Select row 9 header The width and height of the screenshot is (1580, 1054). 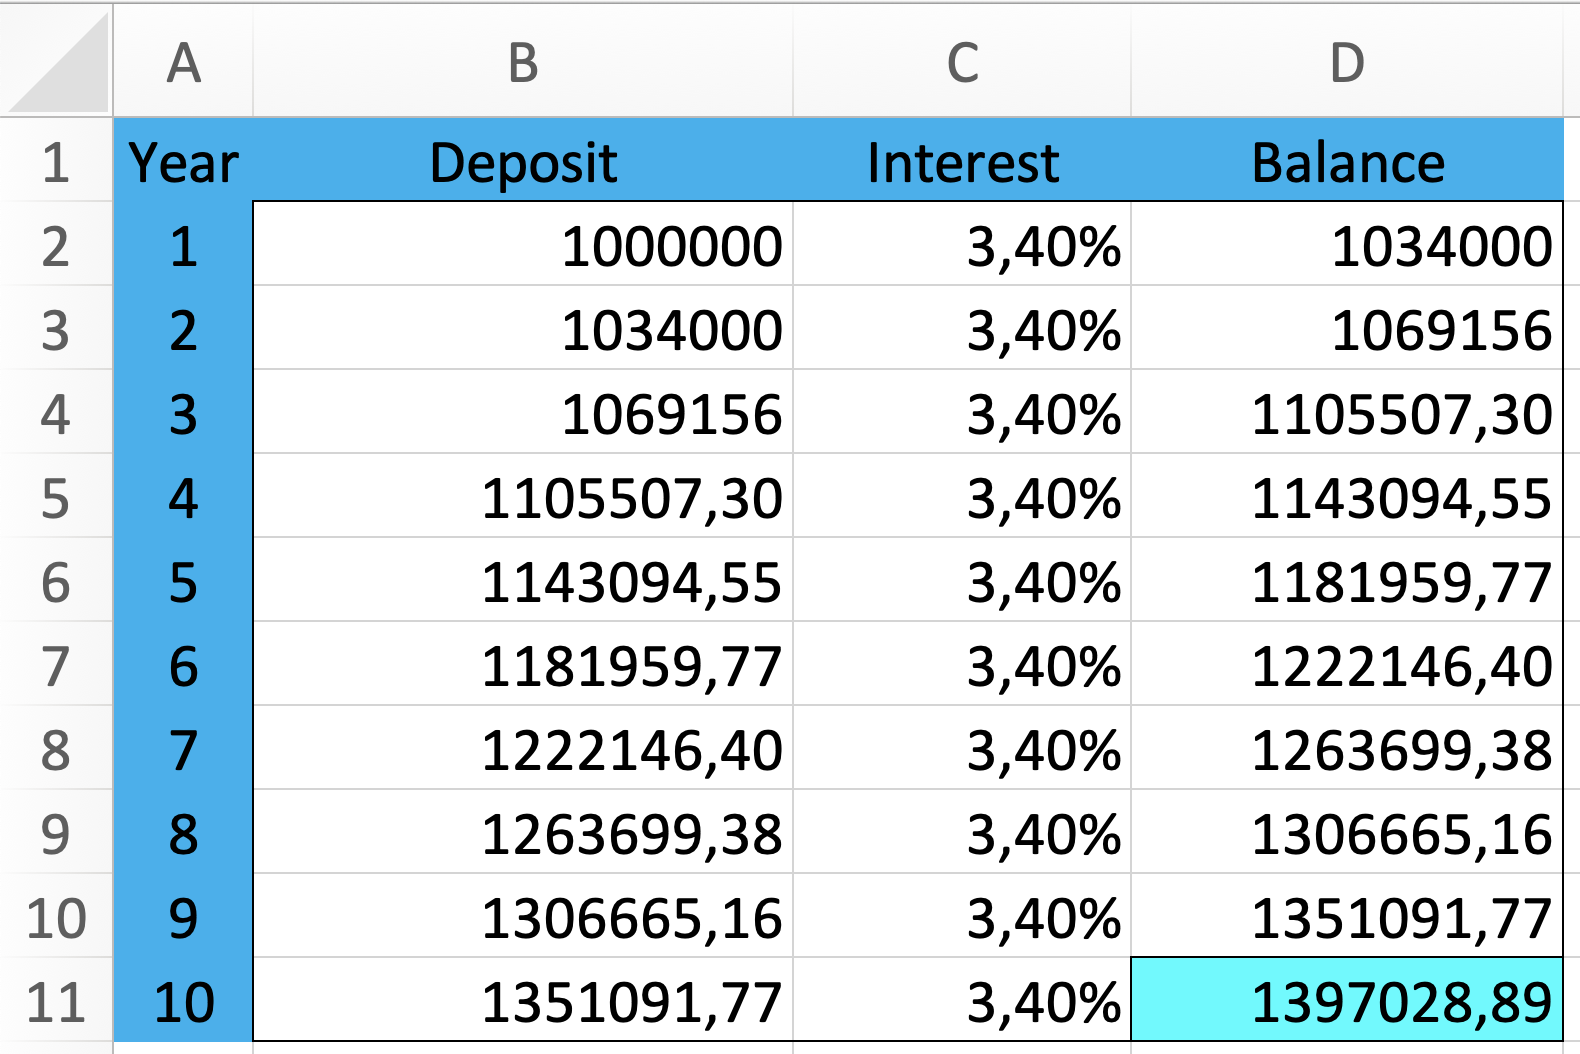pos(56,832)
